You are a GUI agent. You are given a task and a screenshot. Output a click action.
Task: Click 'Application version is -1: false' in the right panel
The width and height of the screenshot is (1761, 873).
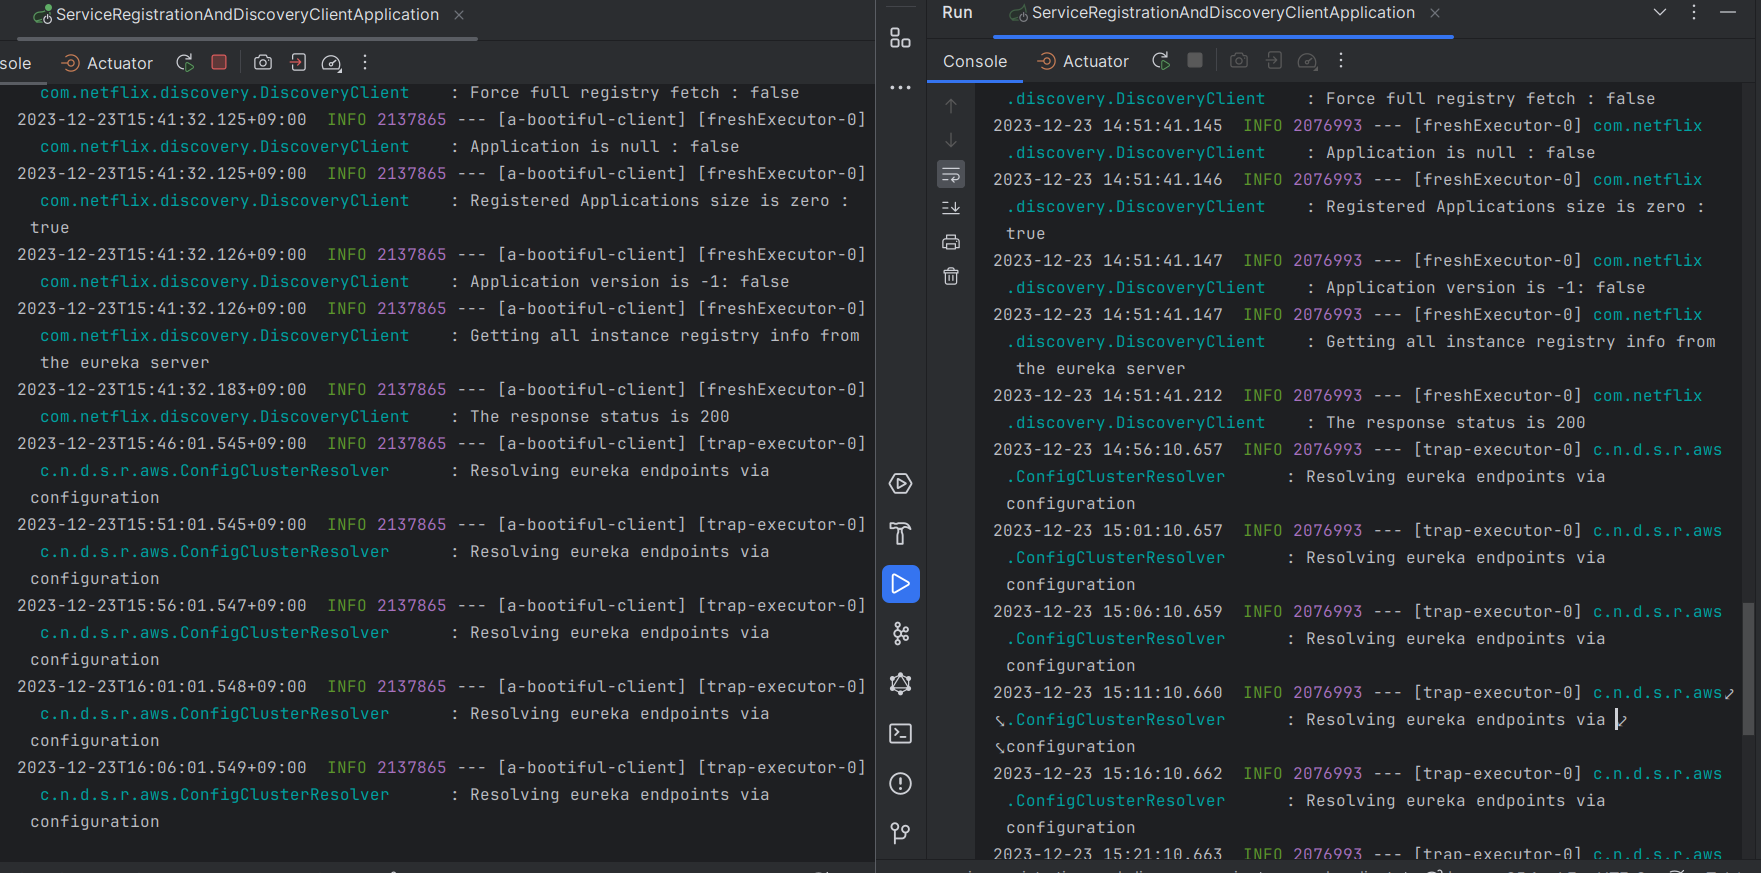[x=1486, y=287]
